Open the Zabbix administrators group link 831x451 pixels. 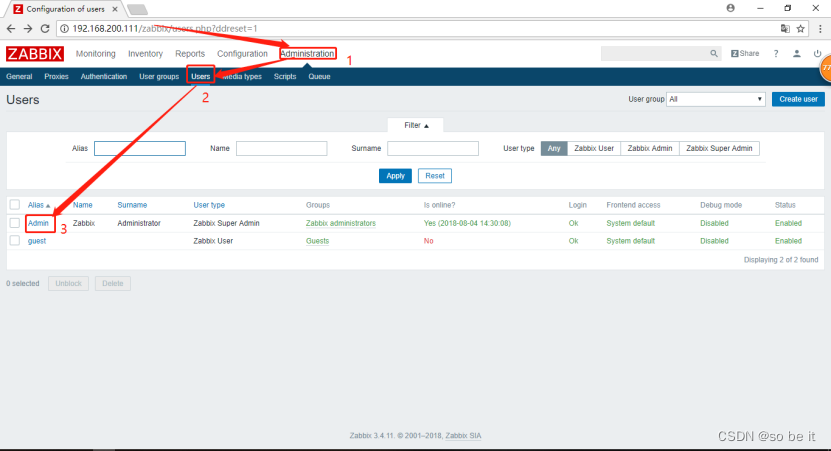click(341, 223)
